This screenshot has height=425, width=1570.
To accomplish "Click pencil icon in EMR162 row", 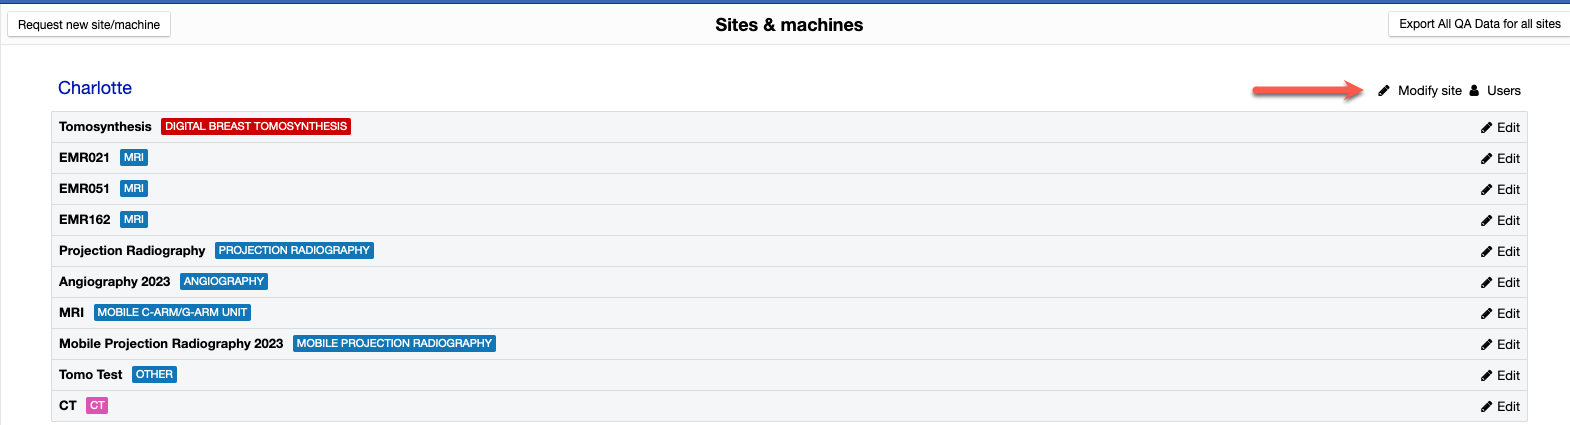I will click(1487, 221).
